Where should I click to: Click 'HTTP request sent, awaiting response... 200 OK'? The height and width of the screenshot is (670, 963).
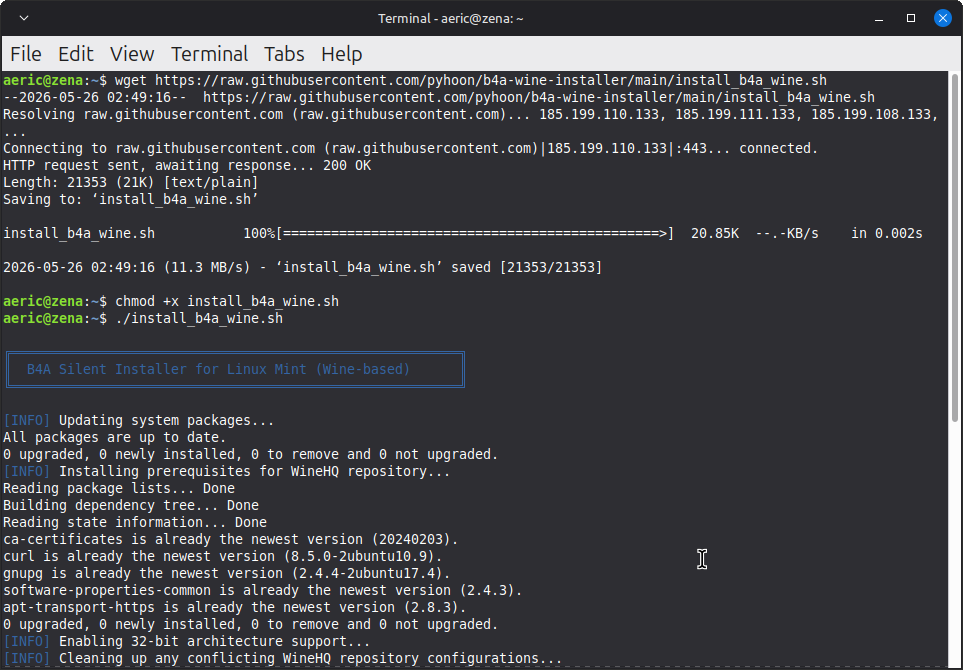click(187, 166)
